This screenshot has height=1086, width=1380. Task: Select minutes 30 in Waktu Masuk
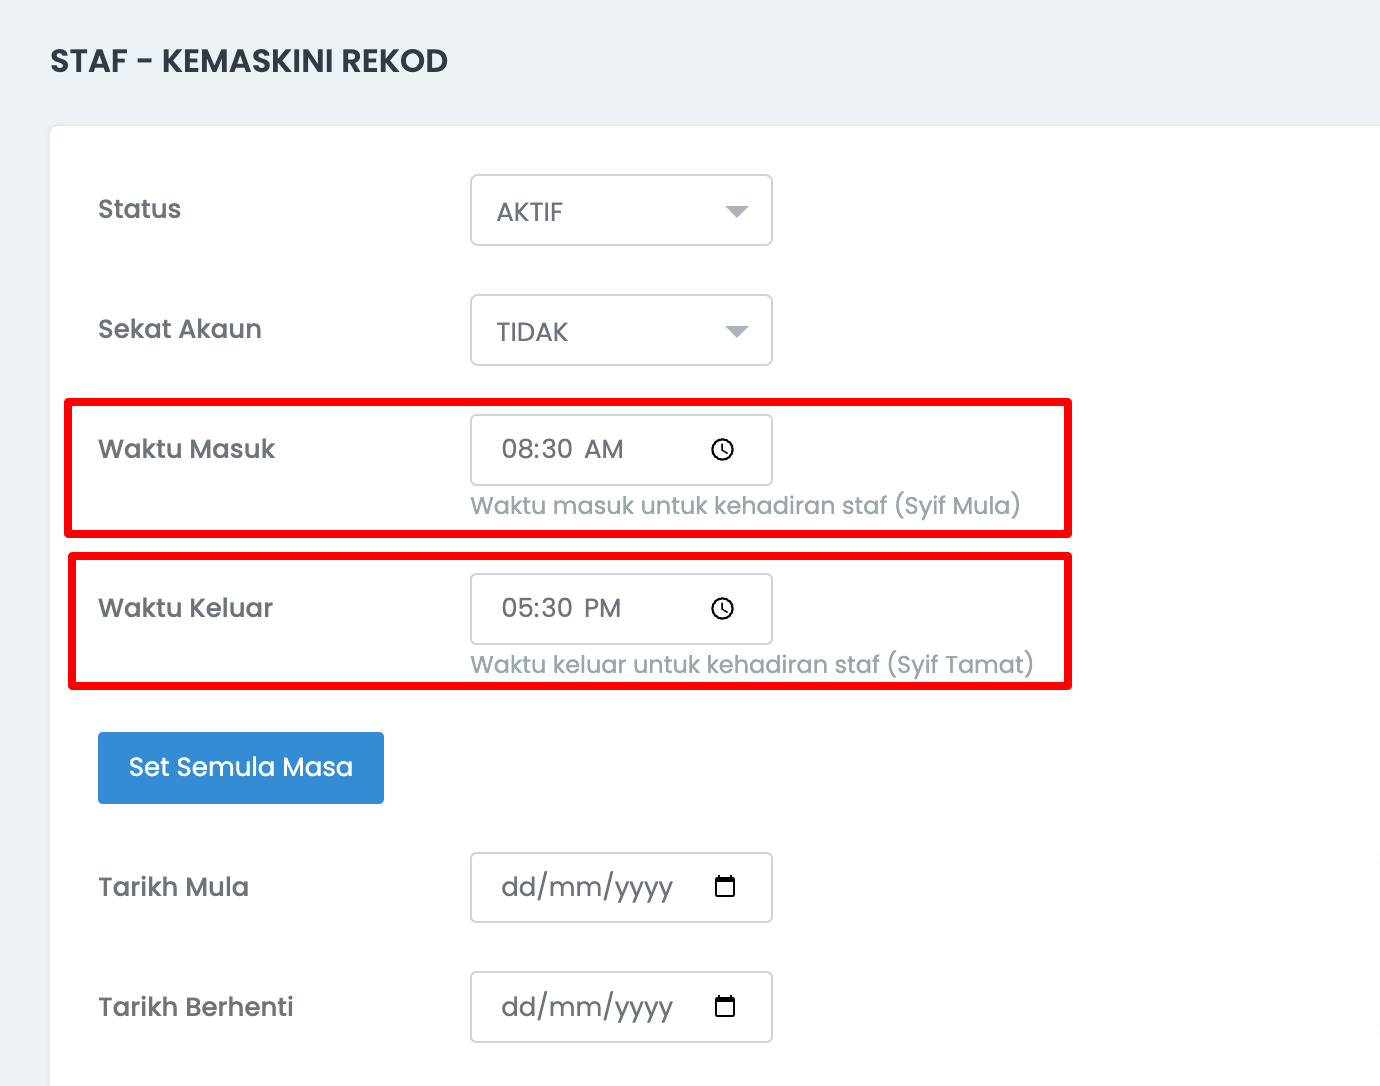[x=557, y=450]
